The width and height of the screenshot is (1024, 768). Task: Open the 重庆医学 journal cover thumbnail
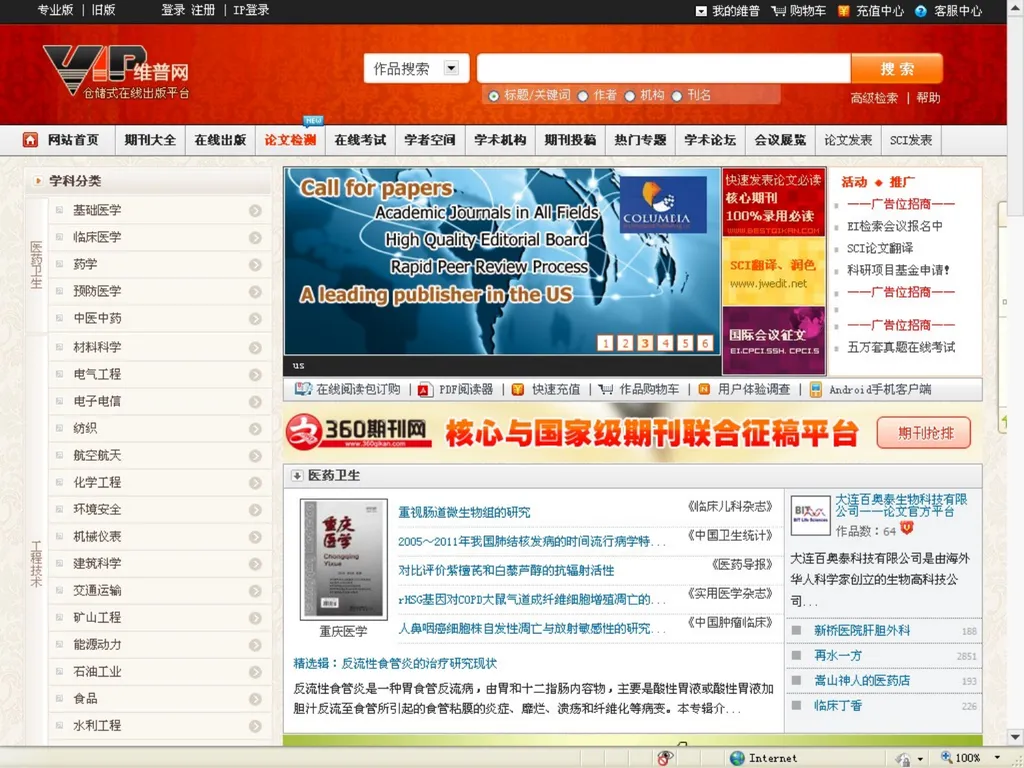(x=344, y=560)
